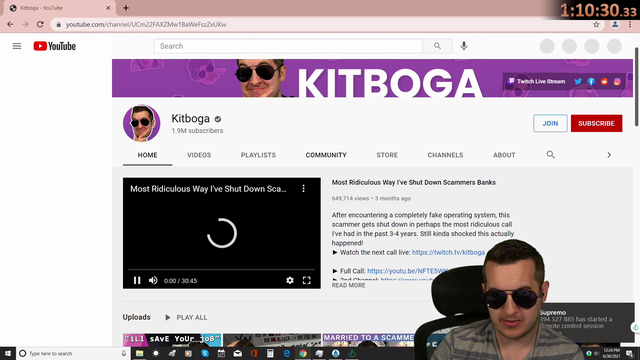640x360 pixels.
Task: Click the Chrome icon in the taskbar
Action: (303, 353)
